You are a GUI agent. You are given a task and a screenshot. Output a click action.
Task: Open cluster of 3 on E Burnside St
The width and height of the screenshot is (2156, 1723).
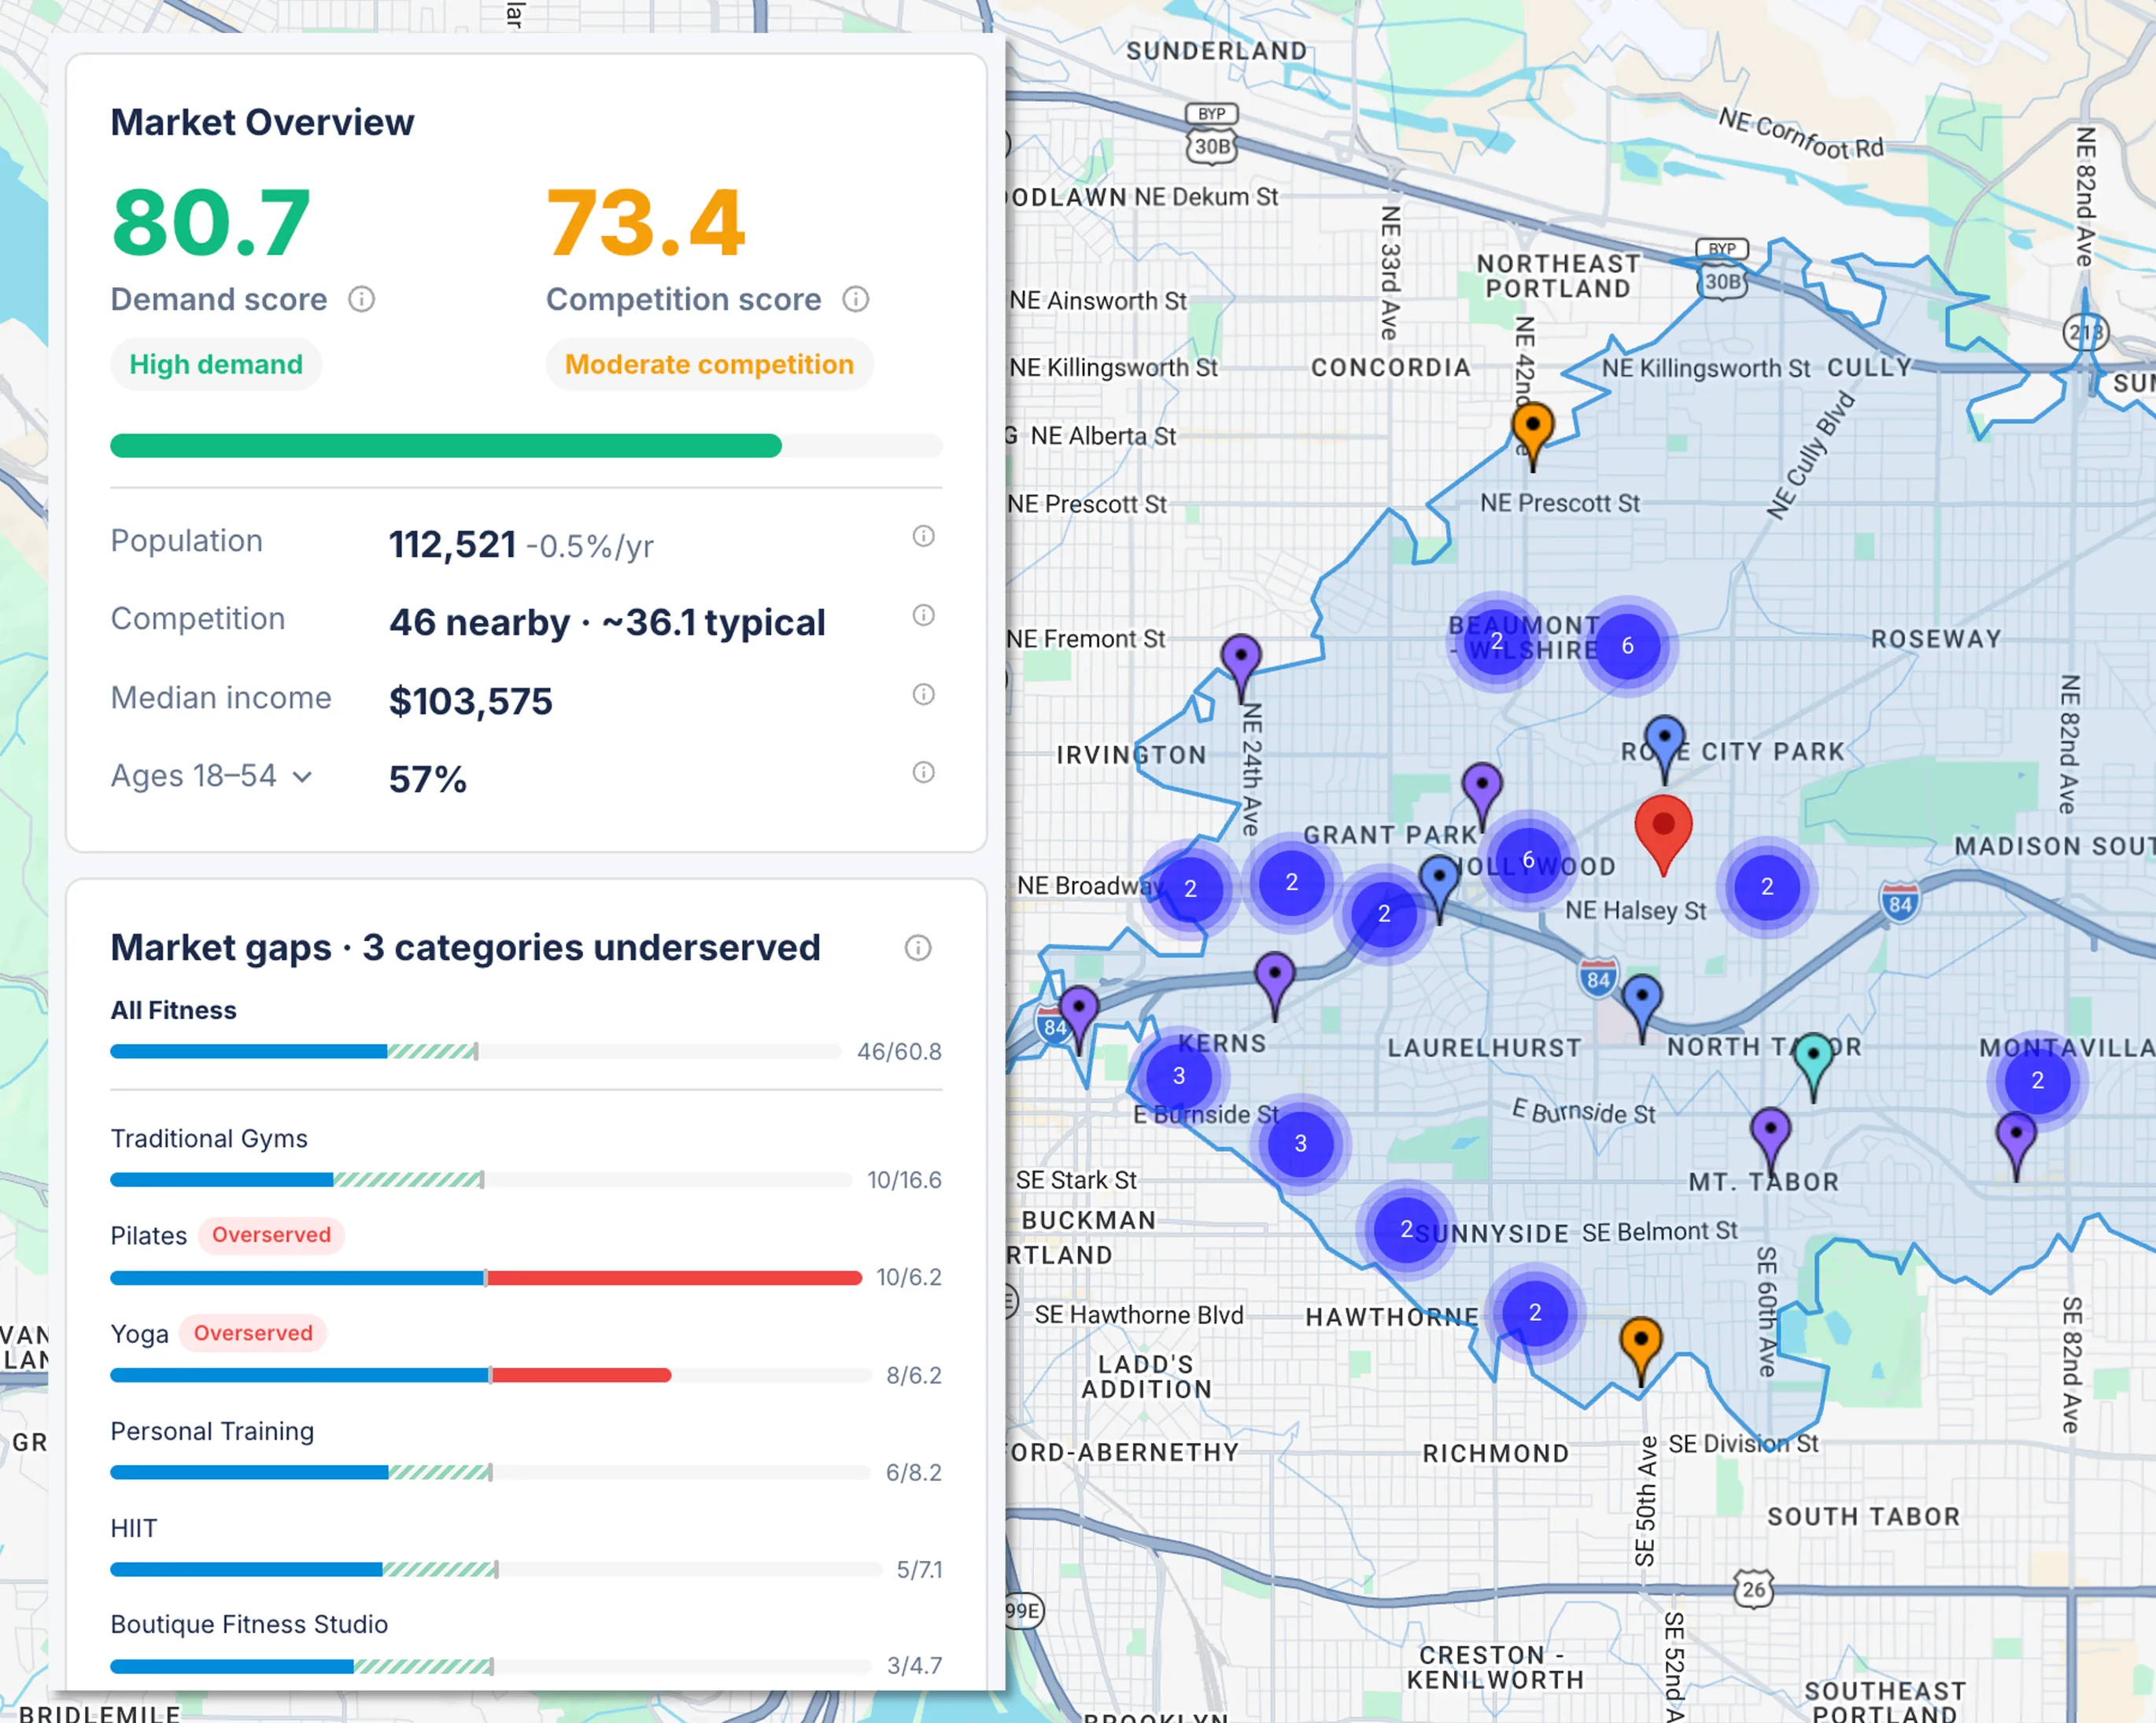[1300, 1143]
